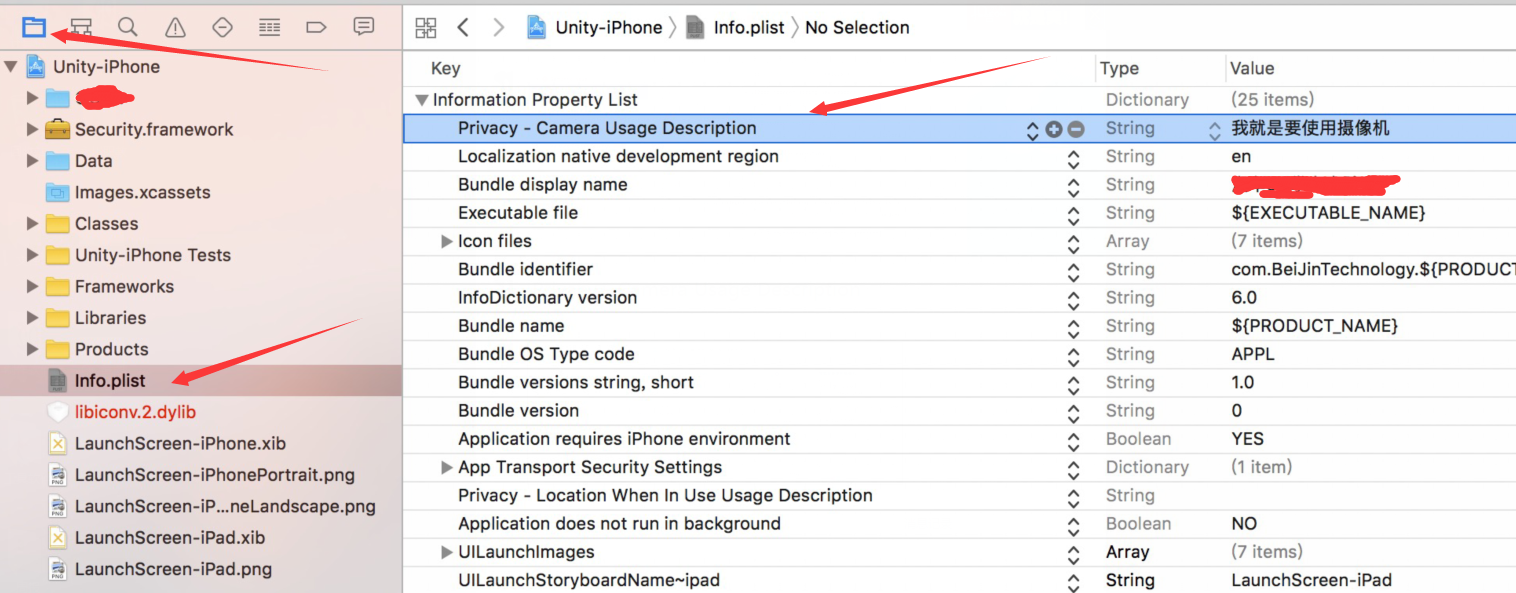This screenshot has height=593, width=1516.
Task: Open key stepper on Bundle identifier row
Action: tap(1073, 271)
